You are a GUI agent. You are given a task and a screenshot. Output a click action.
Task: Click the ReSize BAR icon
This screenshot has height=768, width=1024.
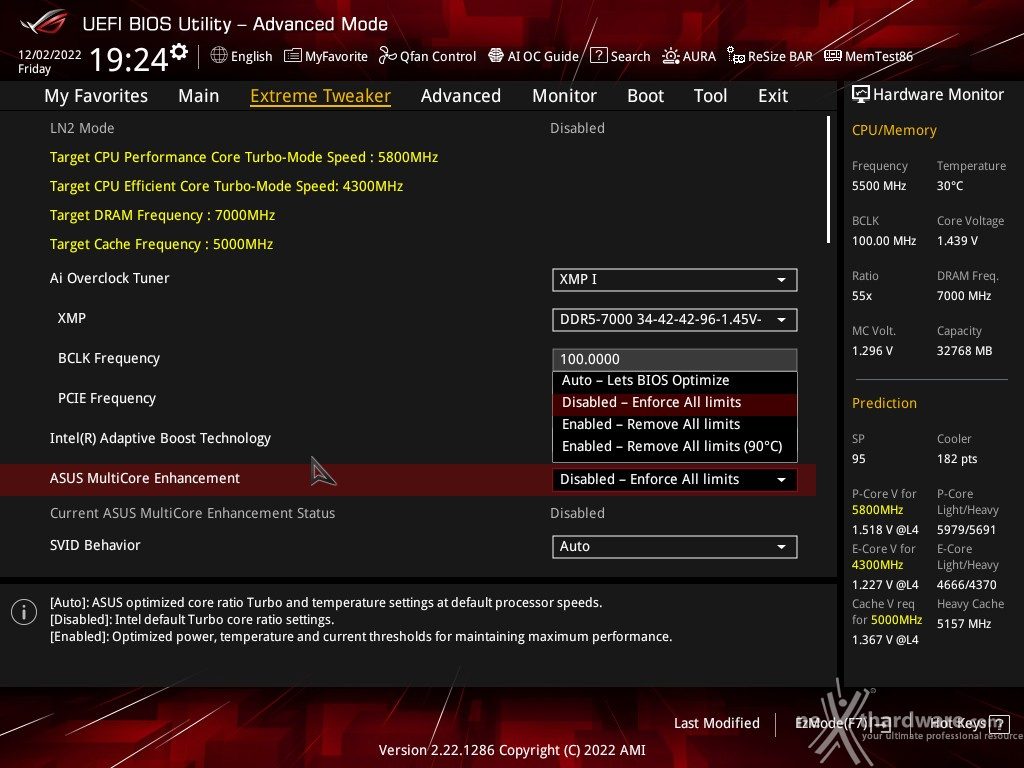(x=735, y=56)
